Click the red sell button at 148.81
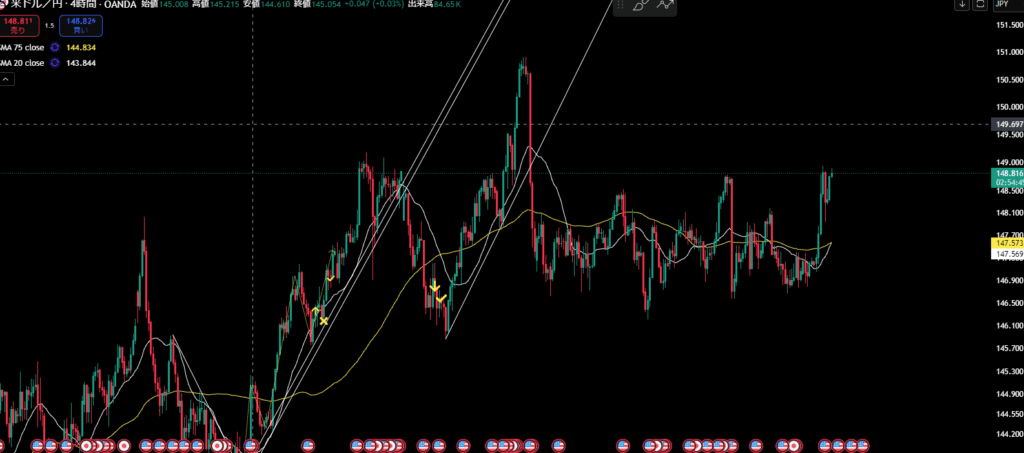The image size is (1024, 453). [18, 24]
